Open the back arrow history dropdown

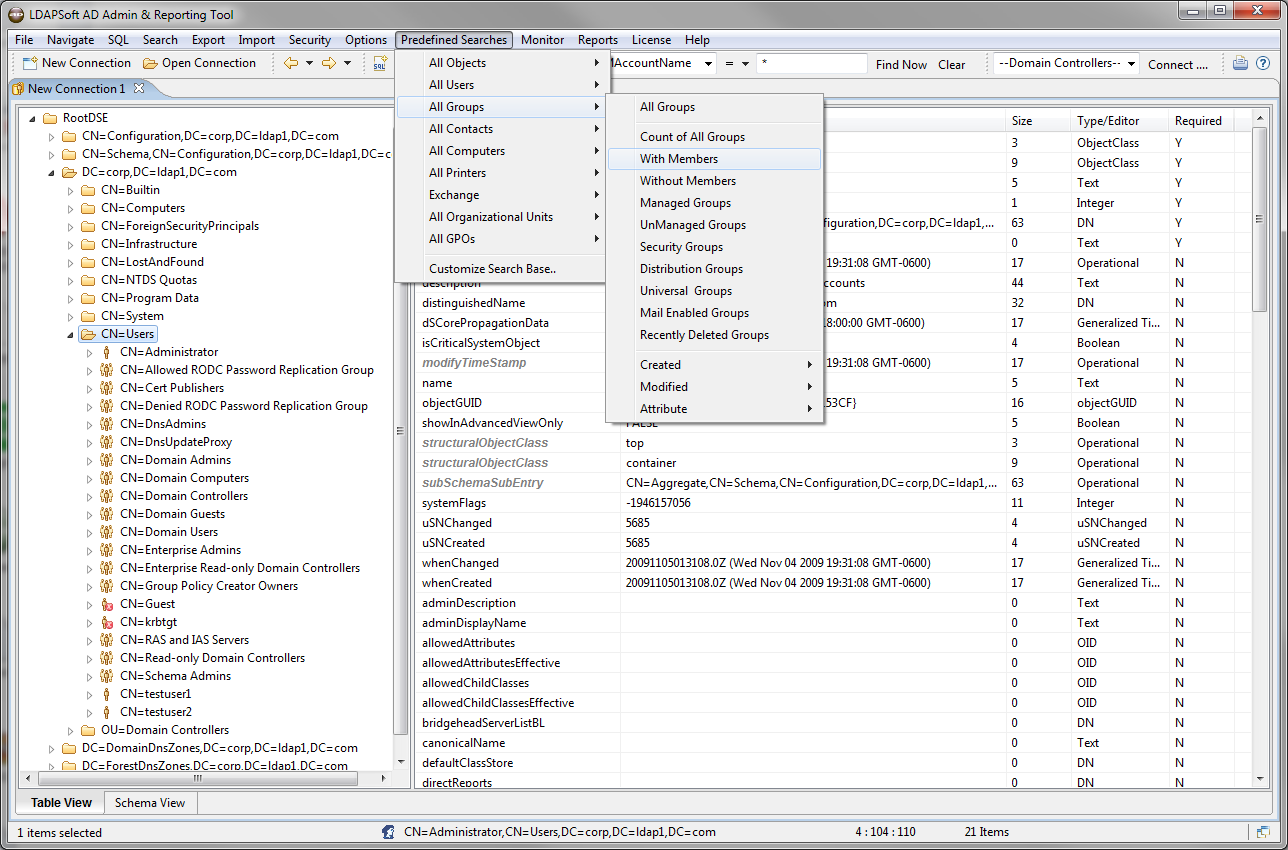(x=309, y=63)
